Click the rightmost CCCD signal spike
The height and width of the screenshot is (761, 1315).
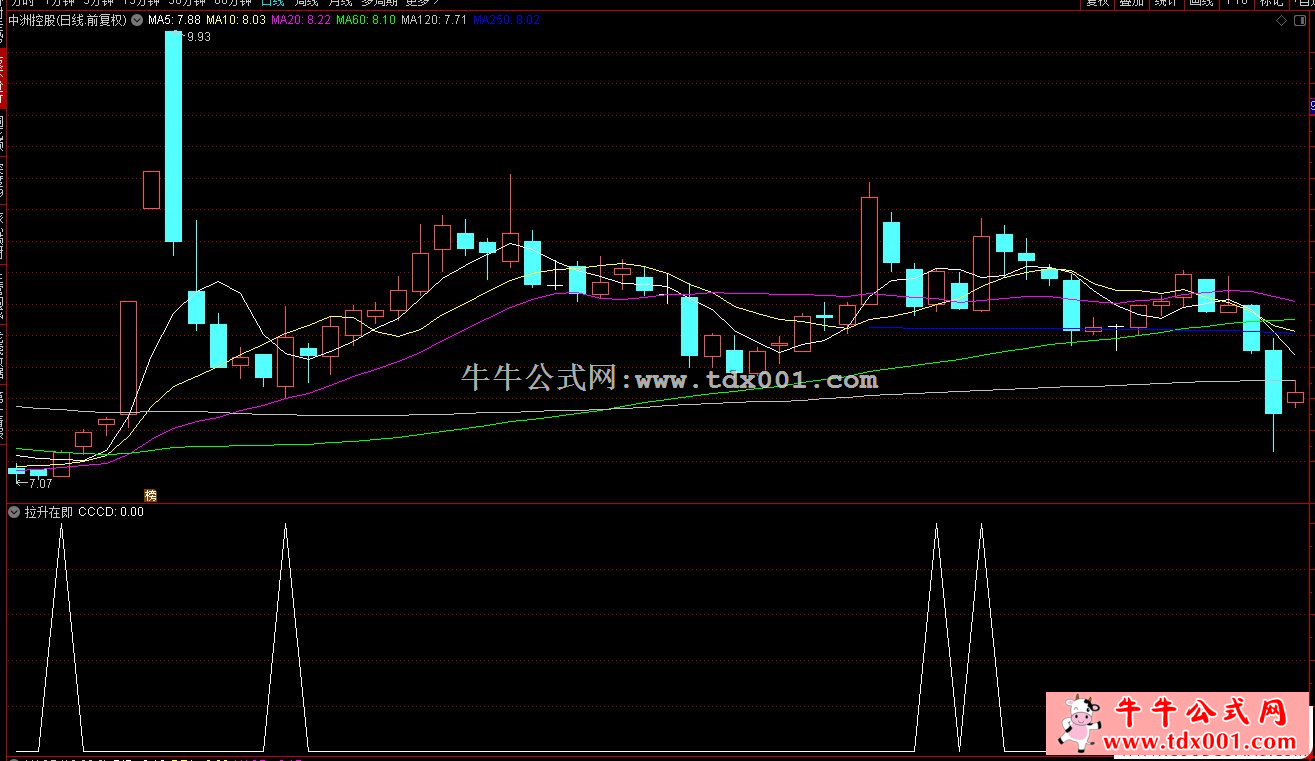click(981, 636)
